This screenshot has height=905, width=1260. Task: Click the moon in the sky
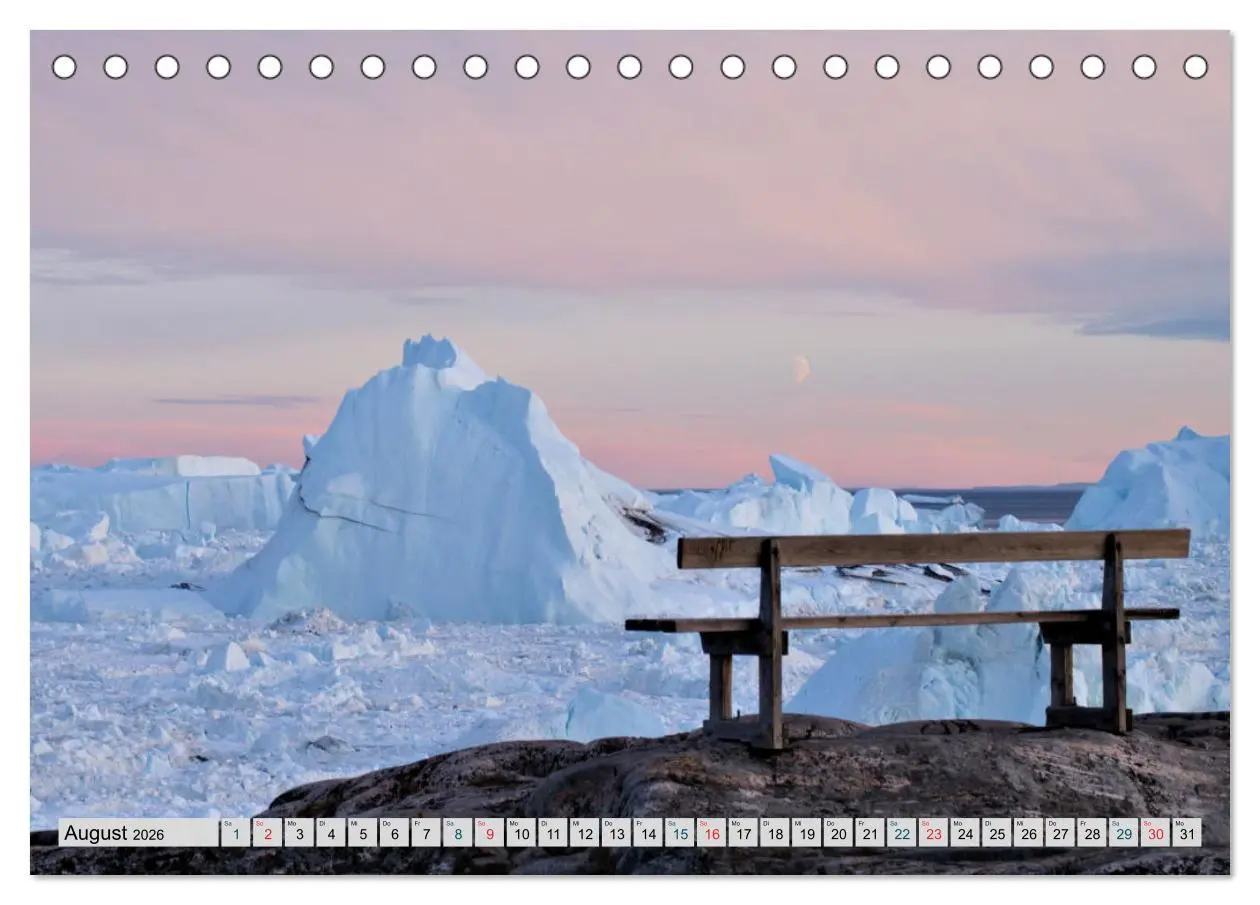[x=801, y=369]
